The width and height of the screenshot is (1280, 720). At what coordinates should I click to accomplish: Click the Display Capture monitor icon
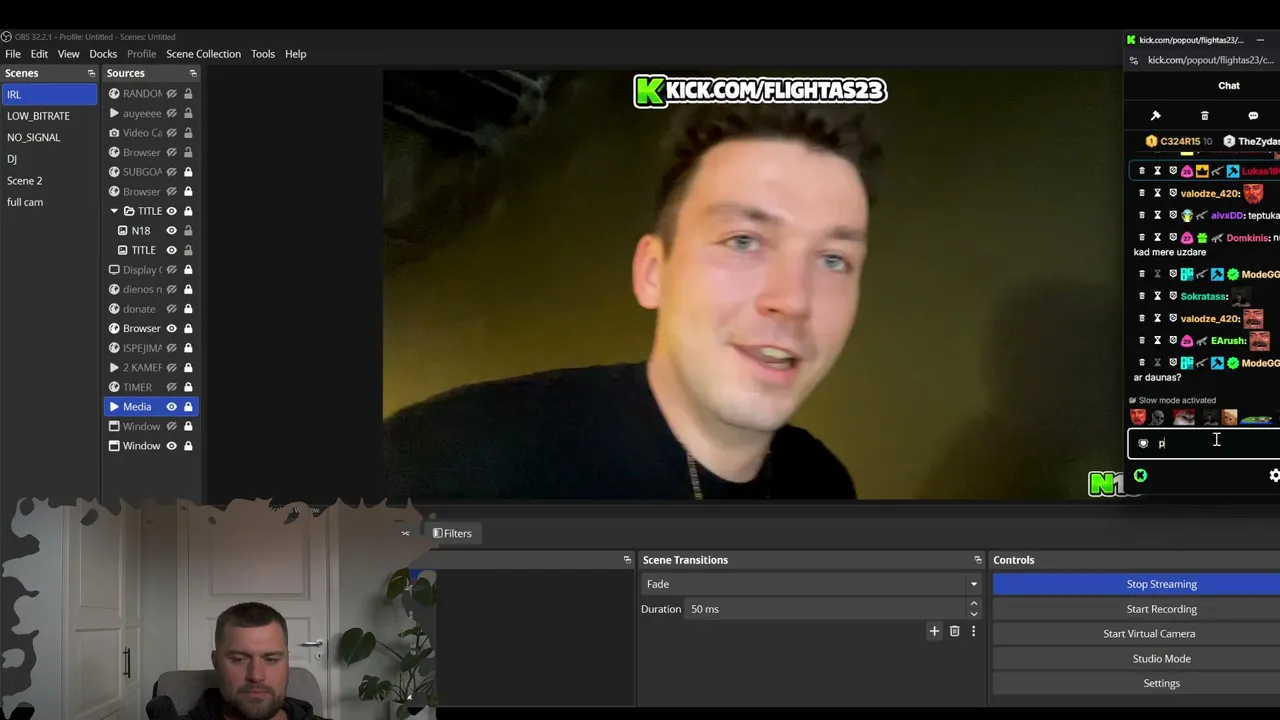tap(114, 270)
